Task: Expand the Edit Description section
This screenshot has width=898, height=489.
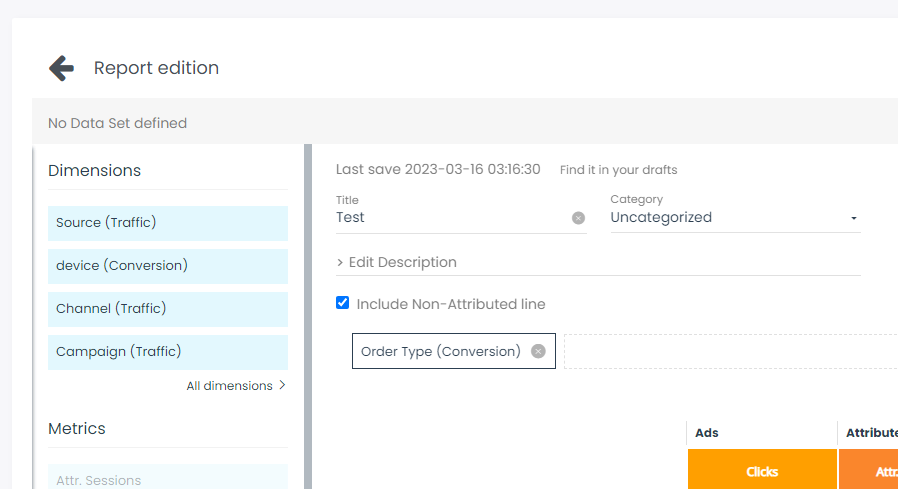Action: tap(397, 262)
